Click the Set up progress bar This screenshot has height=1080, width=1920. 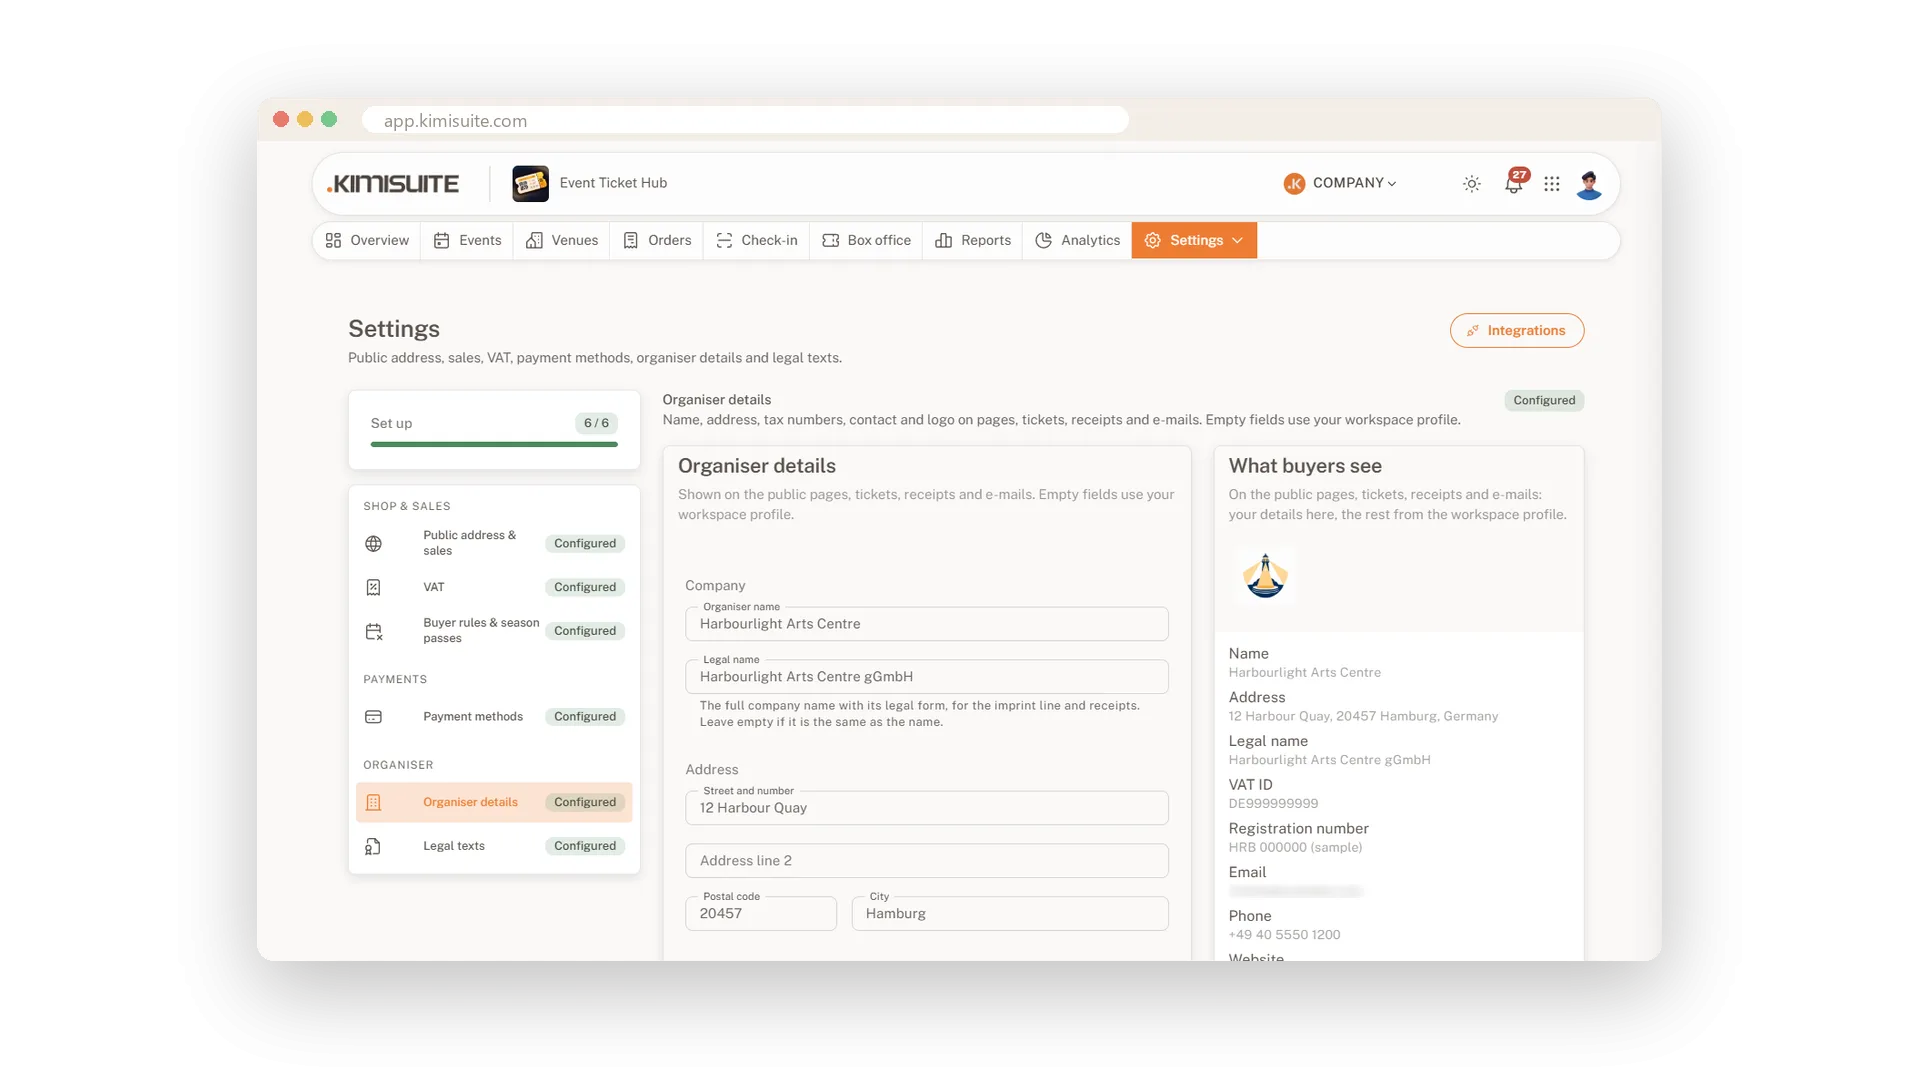pos(494,444)
